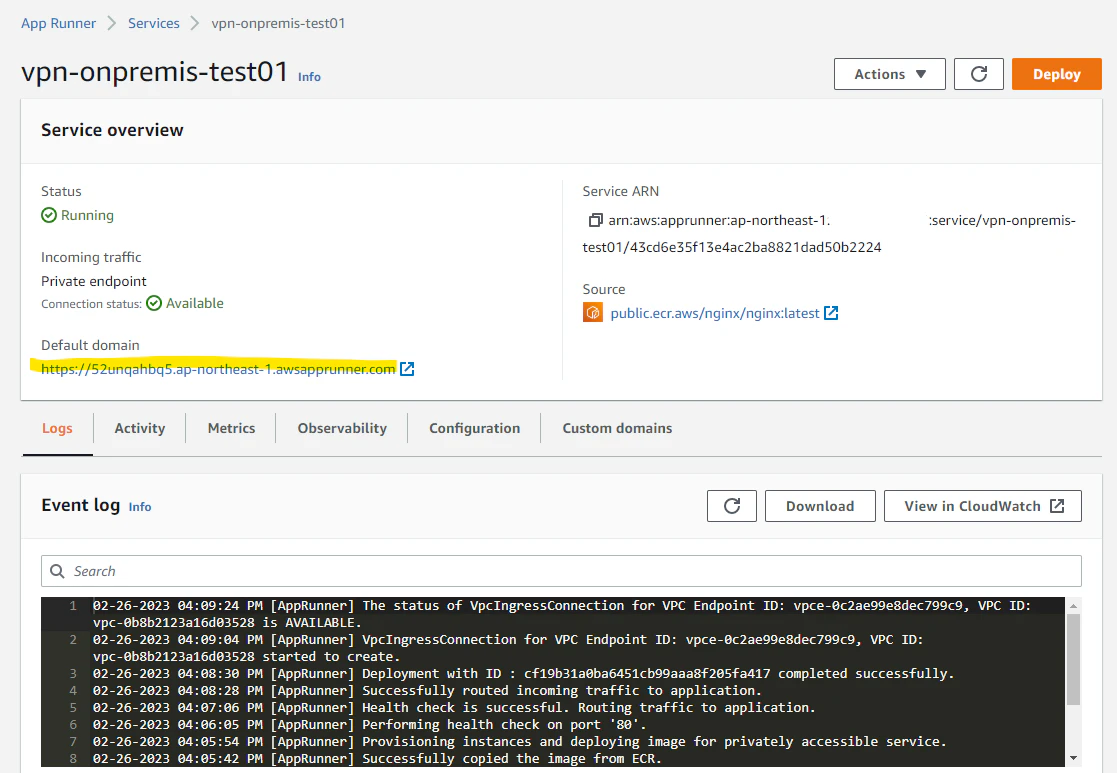
Task: Open Info link next to service name
Action: tap(309, 77)
